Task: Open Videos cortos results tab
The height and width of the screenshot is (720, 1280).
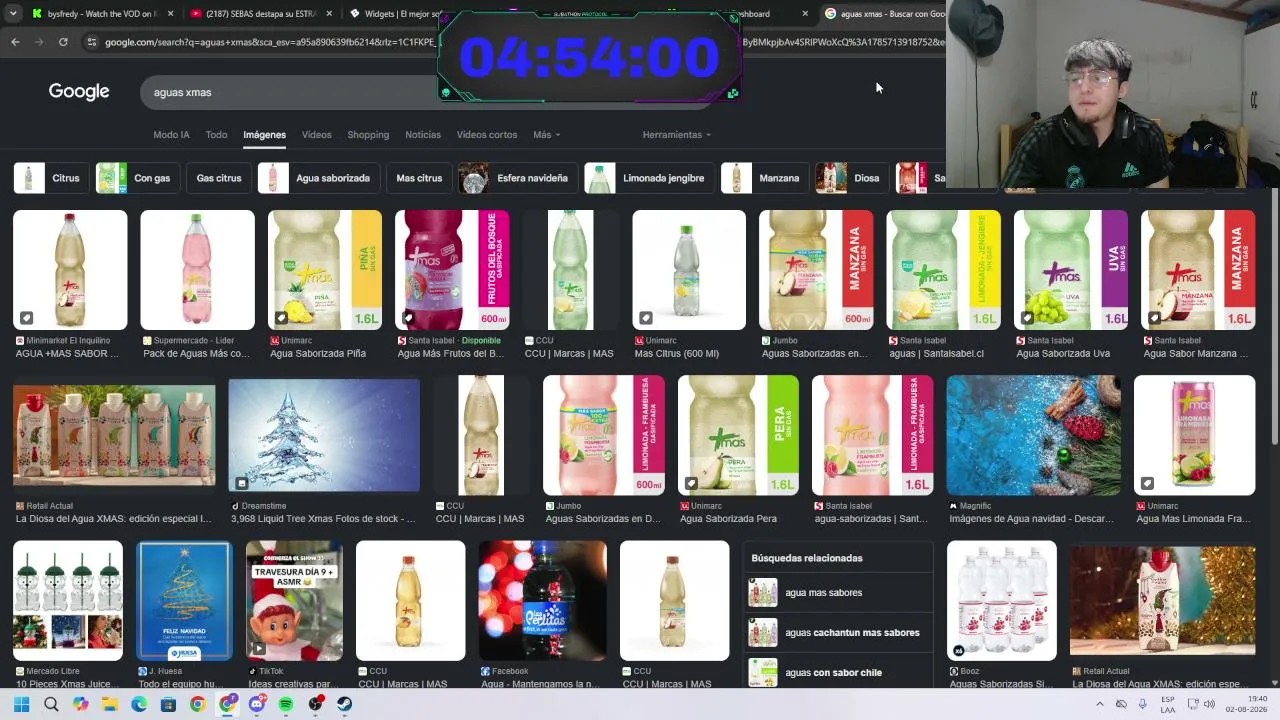Action: [487, 135]
